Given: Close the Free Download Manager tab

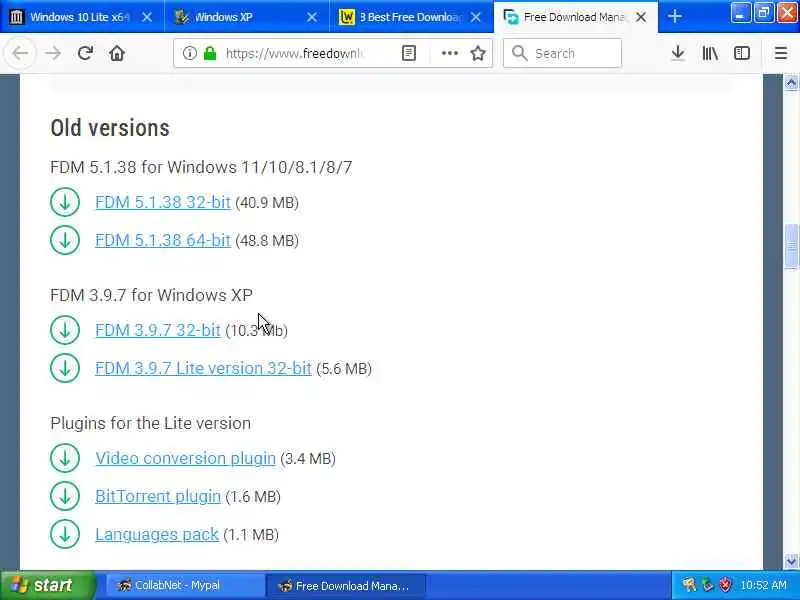Looking at the screenshot, I should [641, 17].
